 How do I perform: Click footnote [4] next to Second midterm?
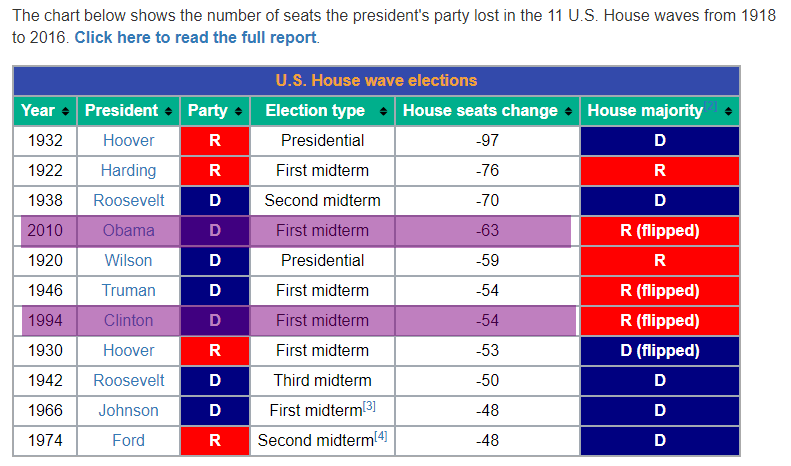[381, 436]
